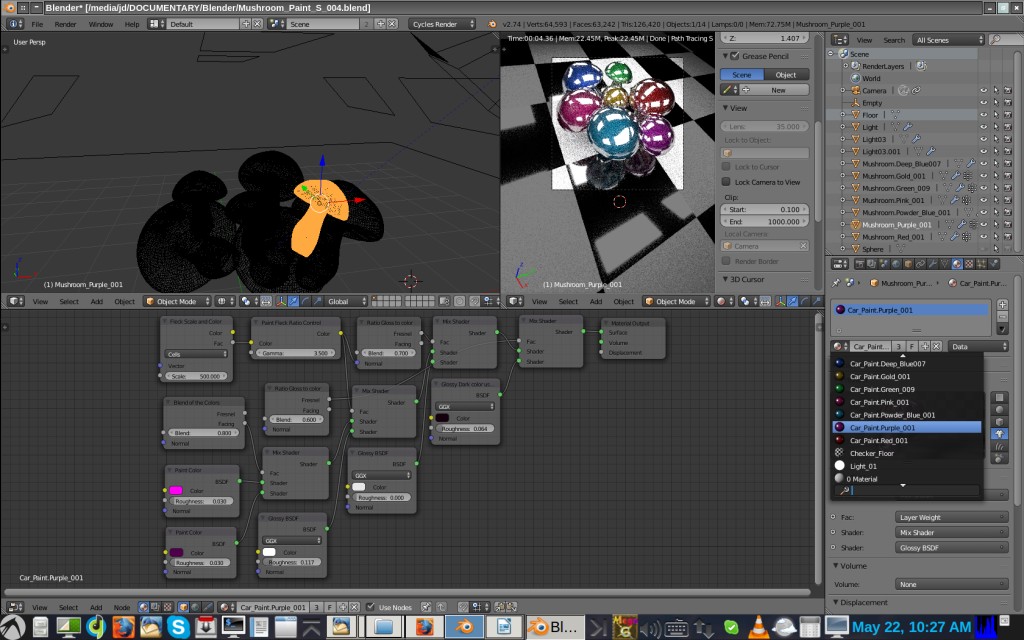The image size is (1024, 640).
Task: Open the Object menu in the 3D viewport
Action: click(x=124, y=301)
